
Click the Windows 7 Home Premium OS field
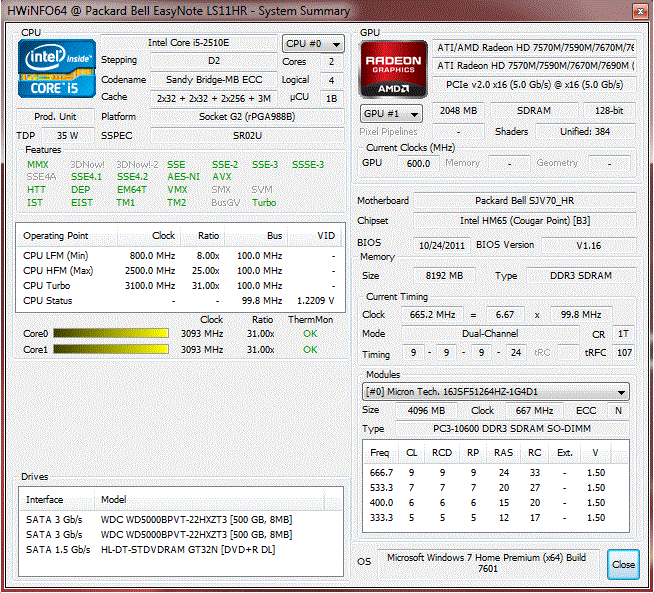tap(487, 563)
